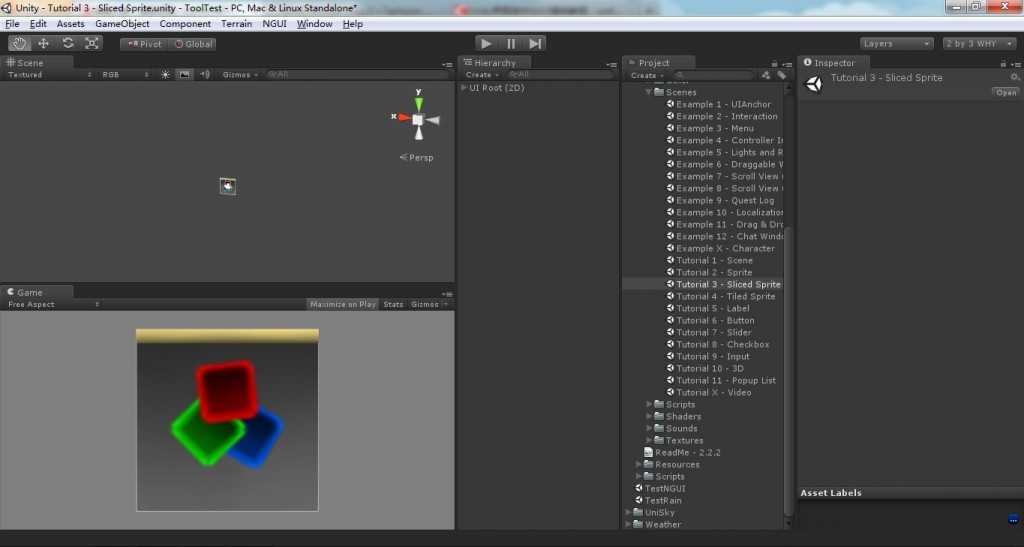Viewport: 1024px width, 547px height.
Task: Select the Move tool in toolbar
Action: (x=43, y=44)
